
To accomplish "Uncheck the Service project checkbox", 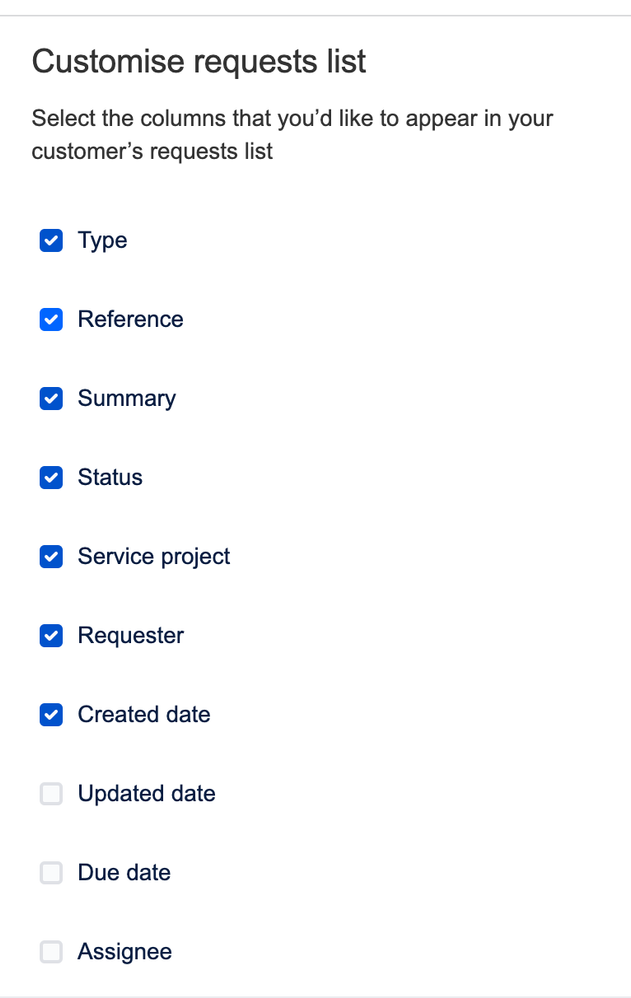I will pyautogui.click(x=50, y=556).
